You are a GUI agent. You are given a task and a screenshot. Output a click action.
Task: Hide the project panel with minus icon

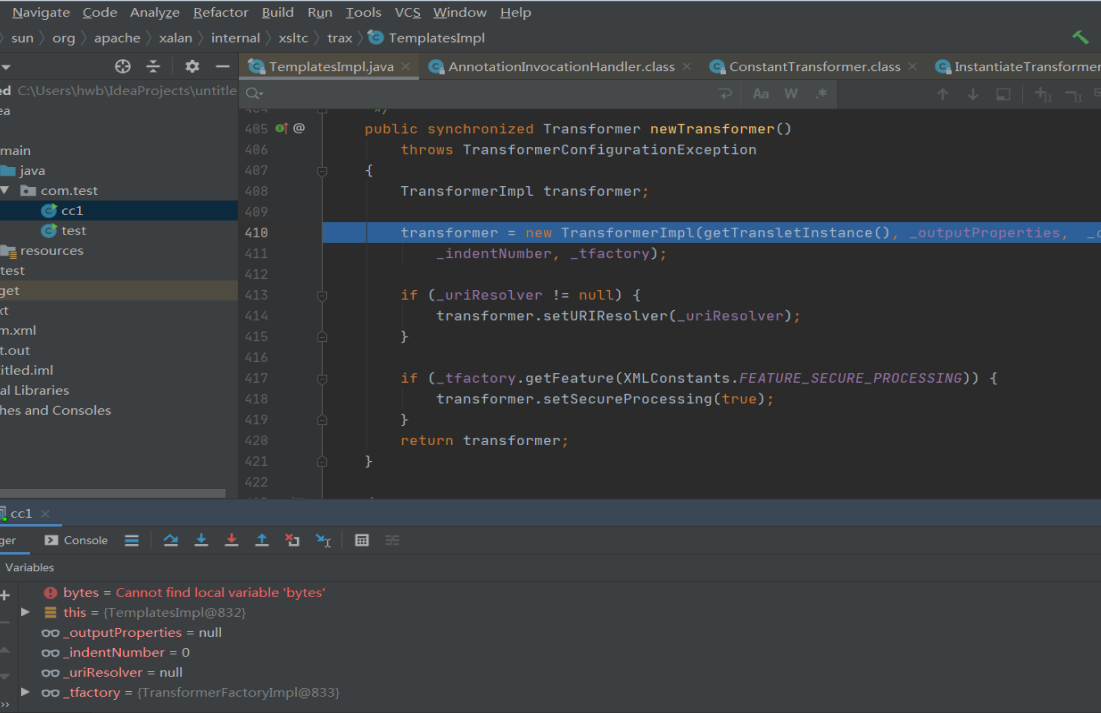tap(223, 66)
